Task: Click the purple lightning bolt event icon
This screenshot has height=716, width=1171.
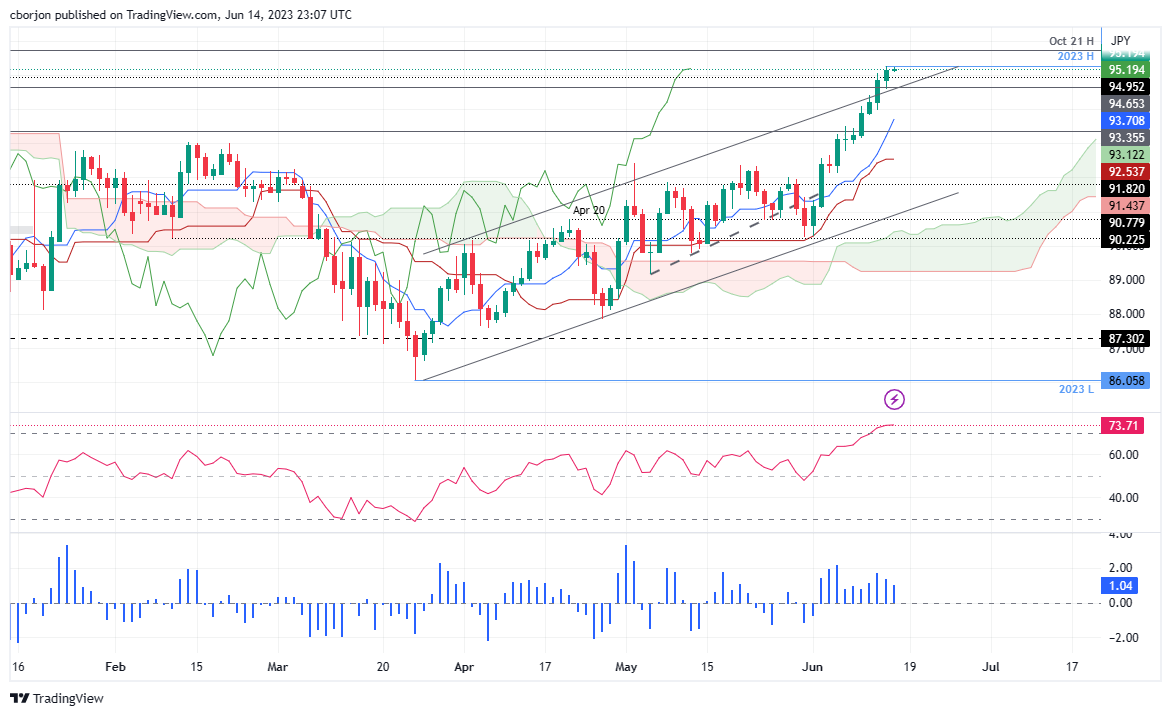Action: [x=895, y=399]
